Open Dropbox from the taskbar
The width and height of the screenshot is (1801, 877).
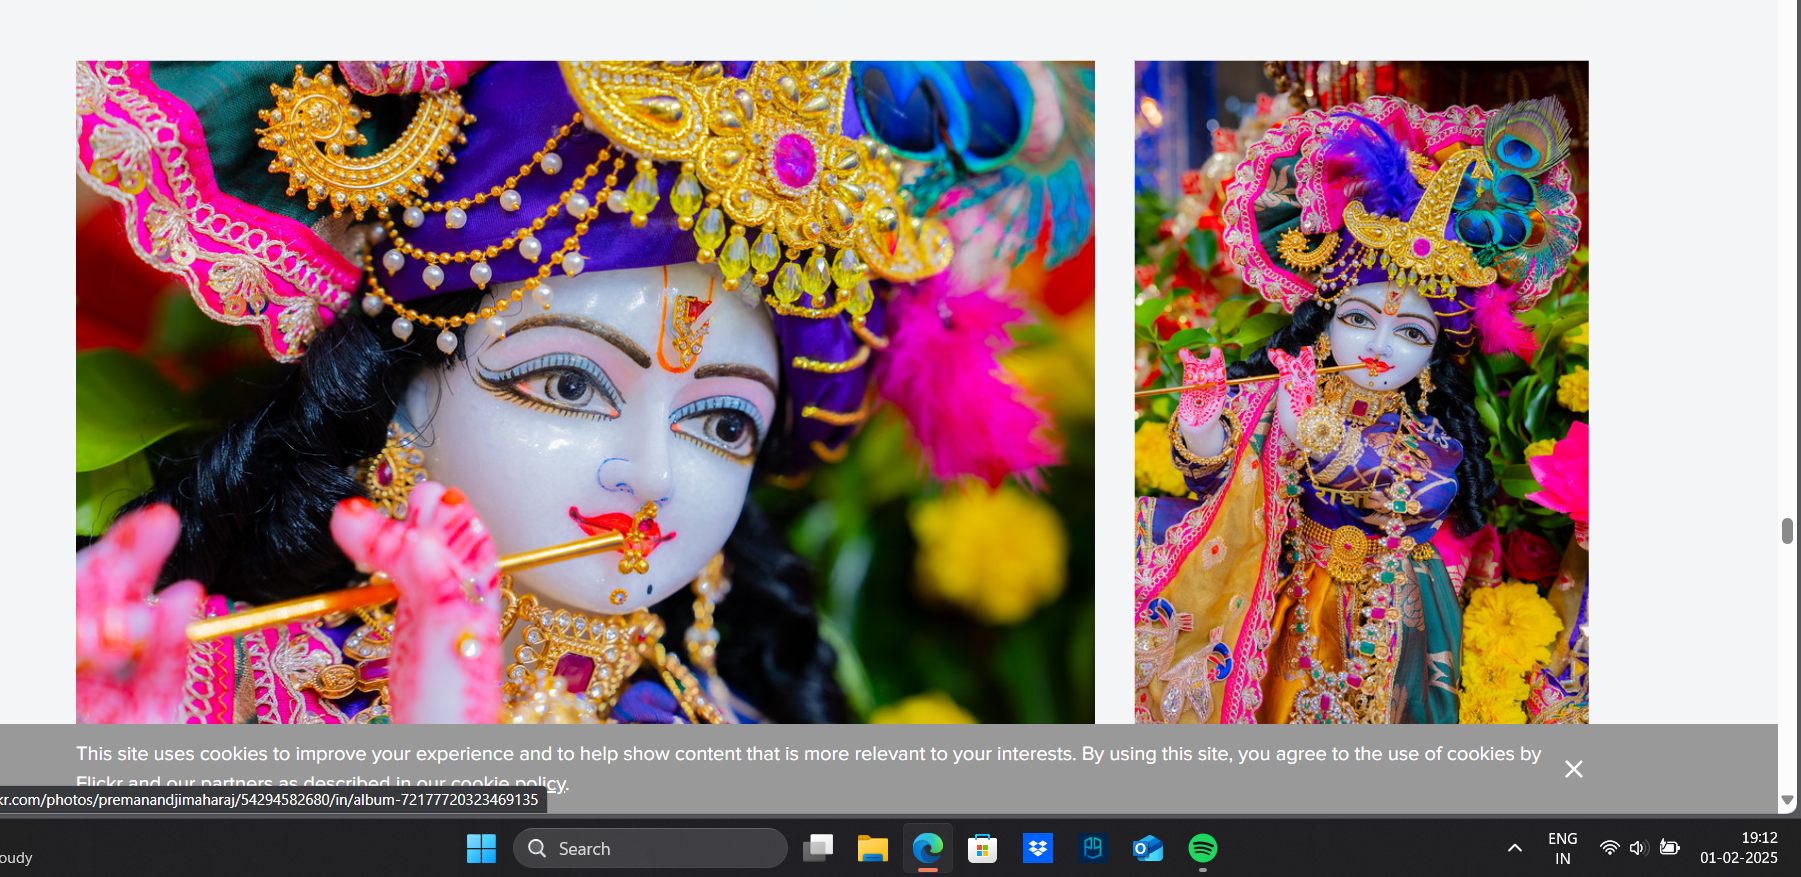tap(1038, 849)
